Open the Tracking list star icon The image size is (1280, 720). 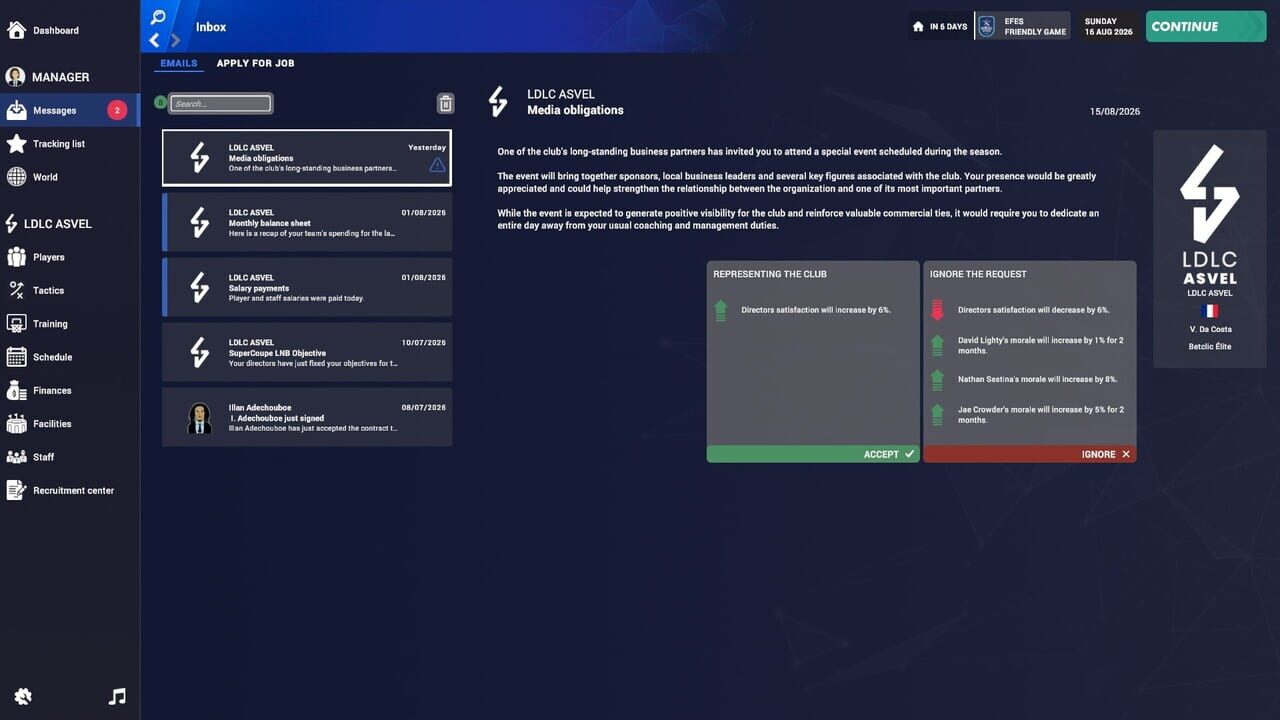point(16,144)
